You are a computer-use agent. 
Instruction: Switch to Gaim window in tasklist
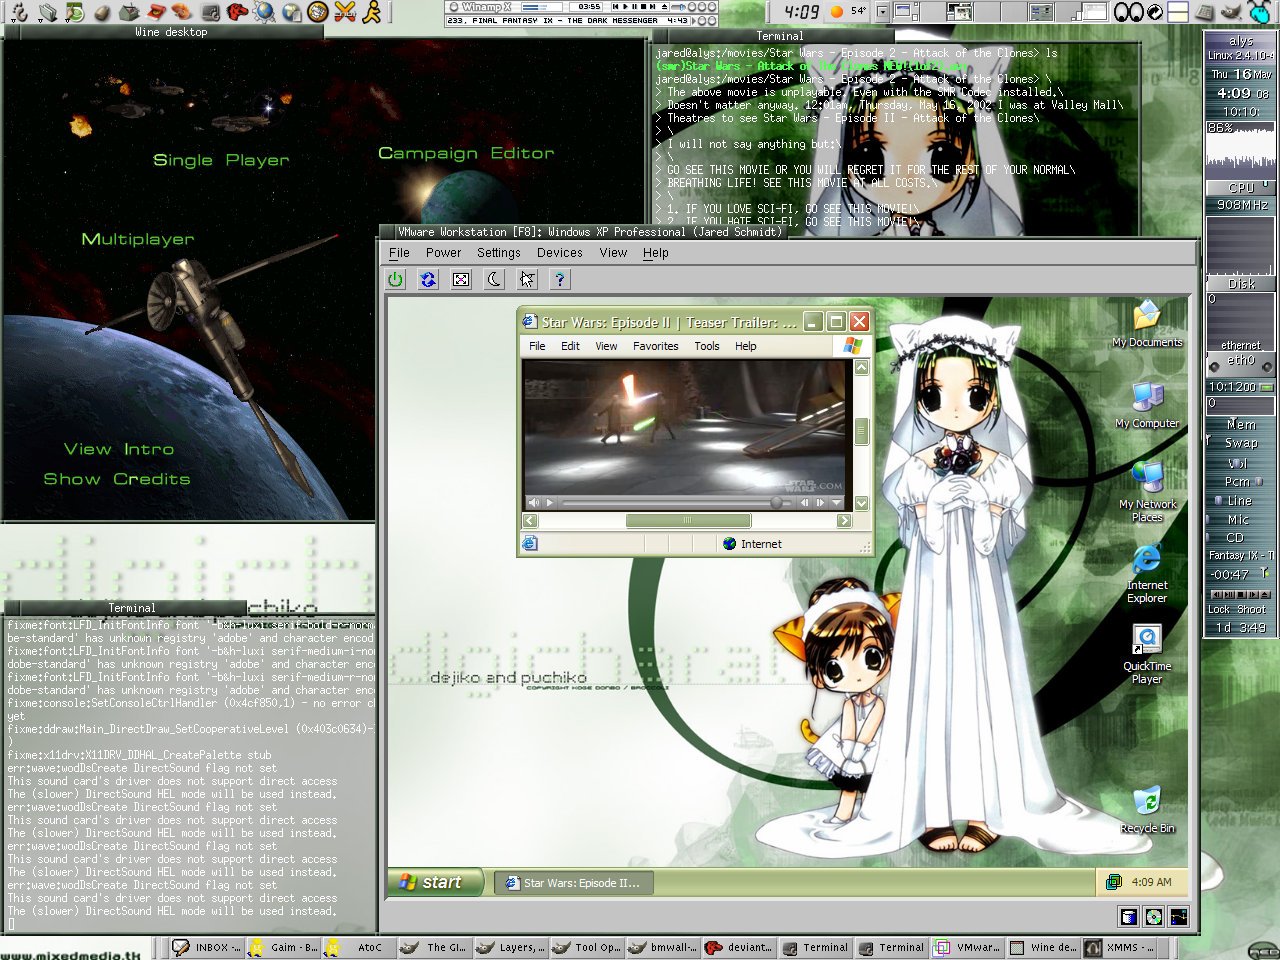283,947
